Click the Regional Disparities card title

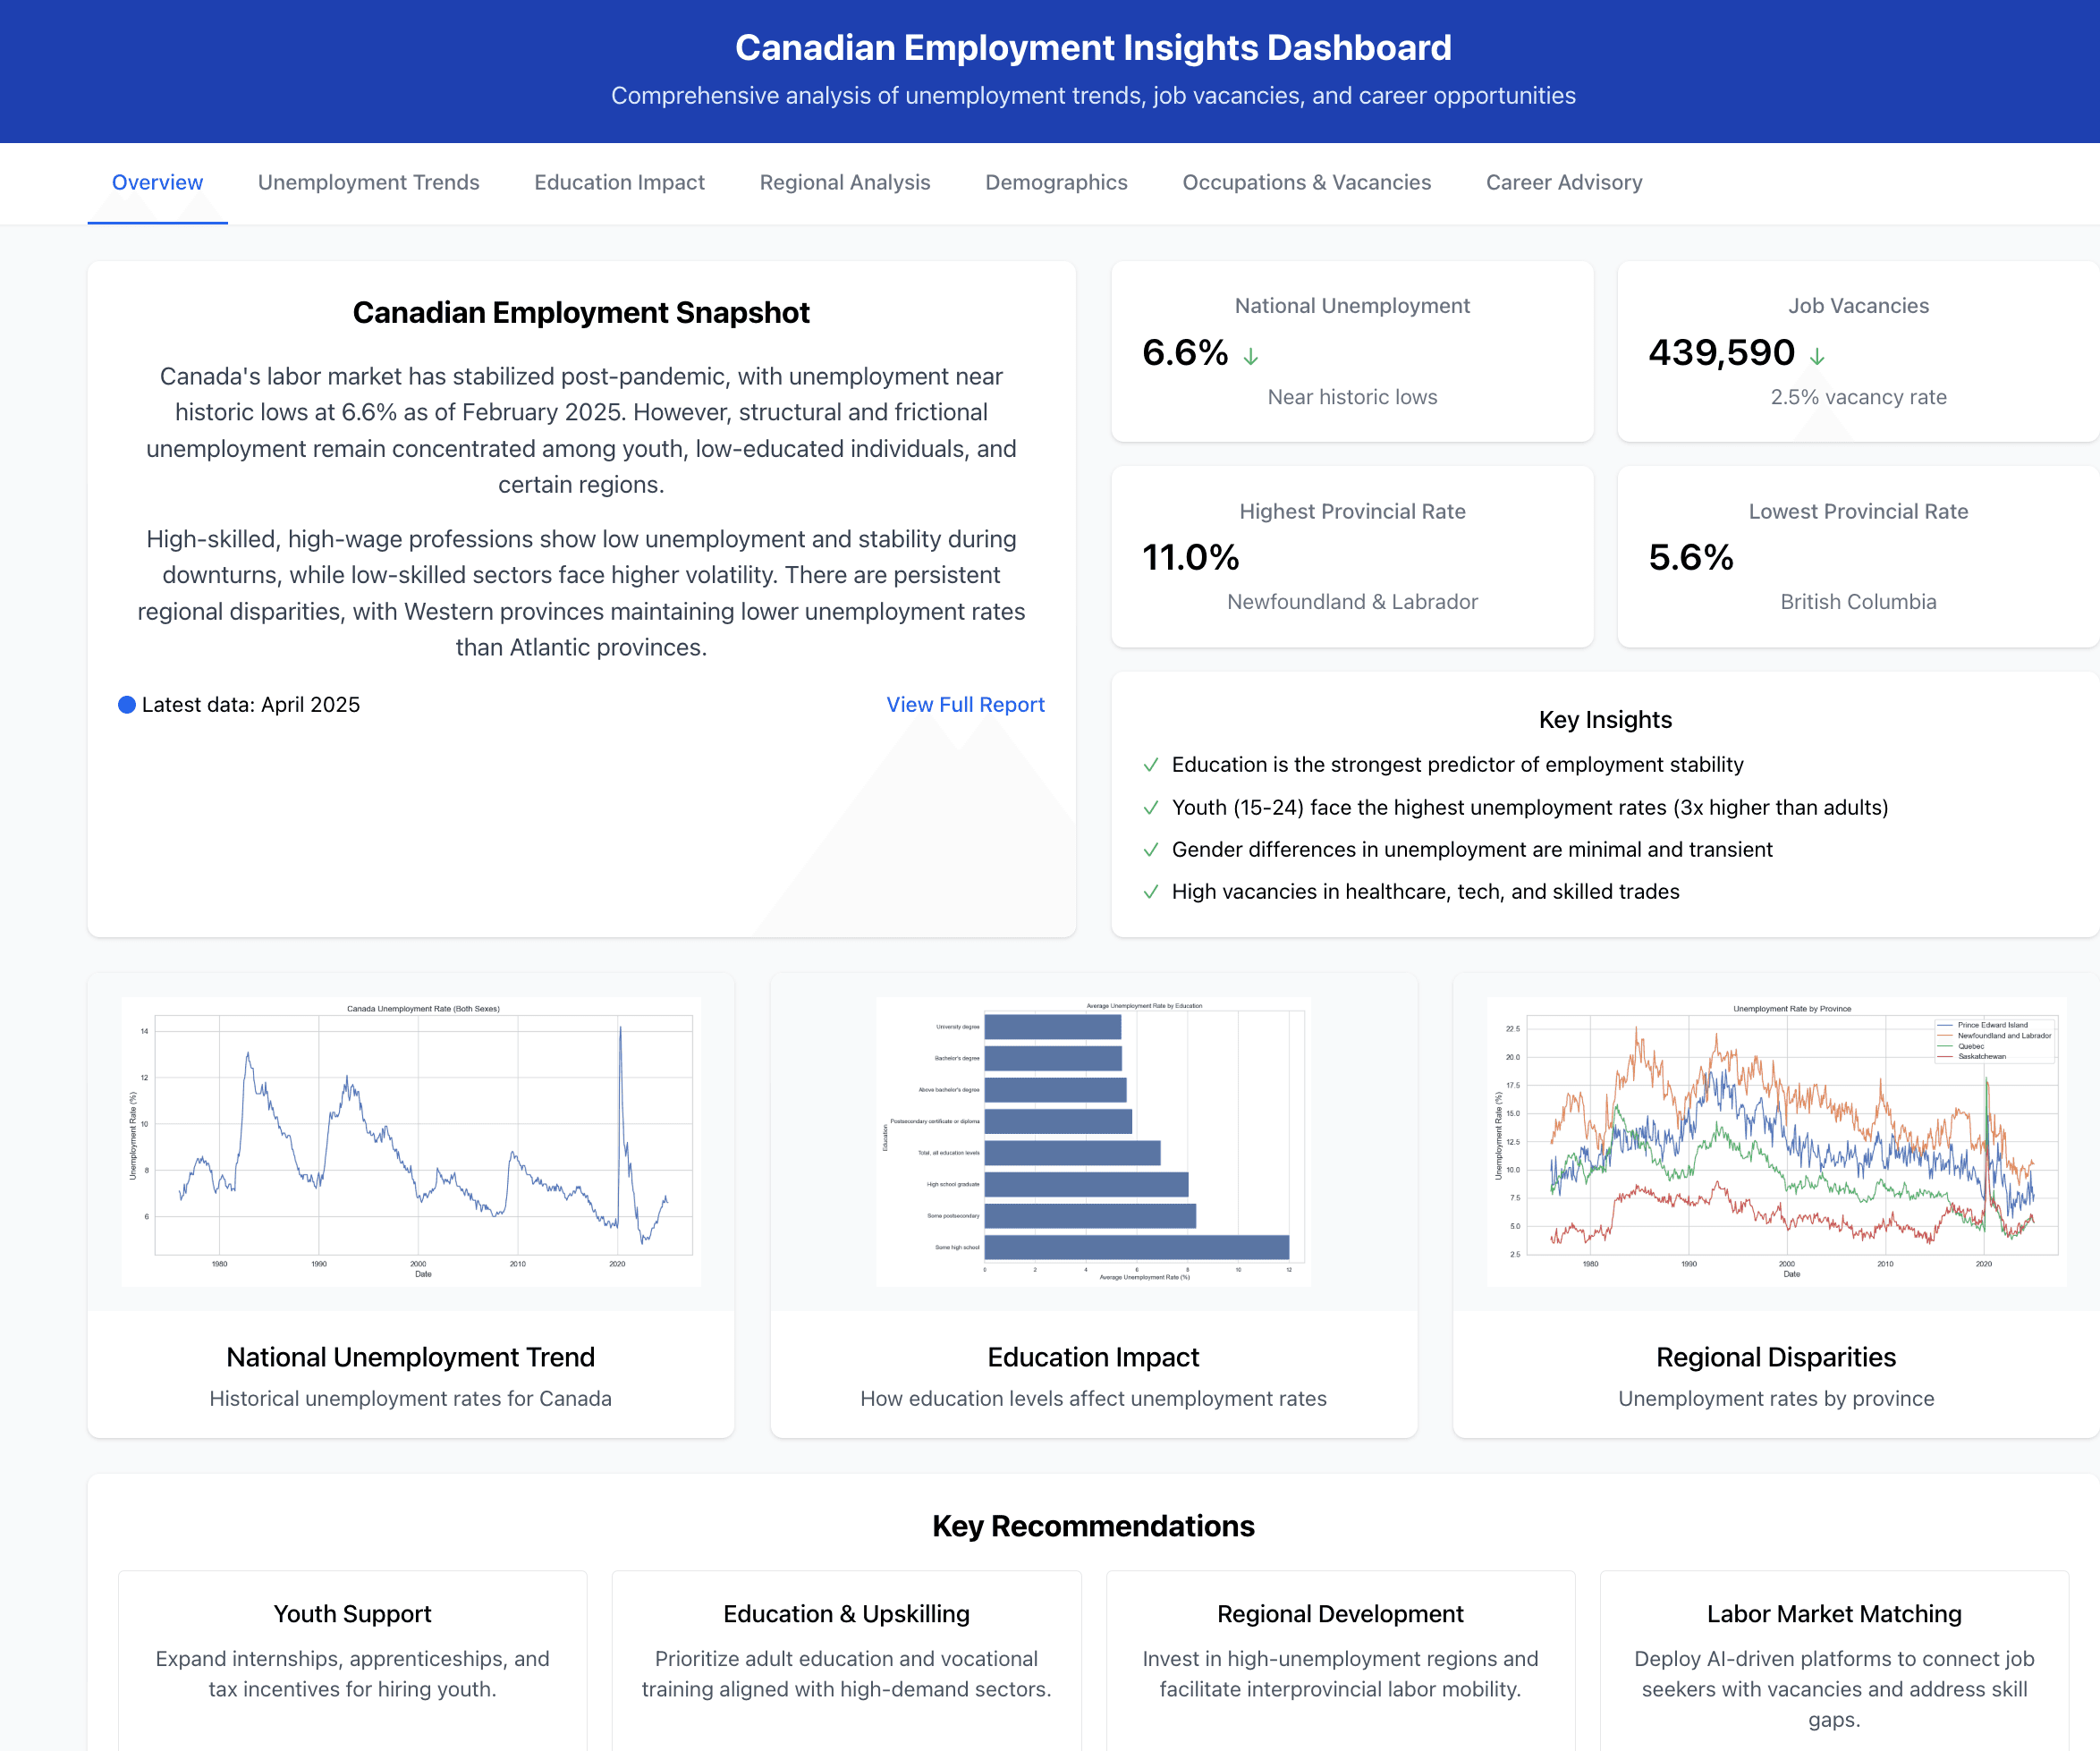[1776, 1357]
